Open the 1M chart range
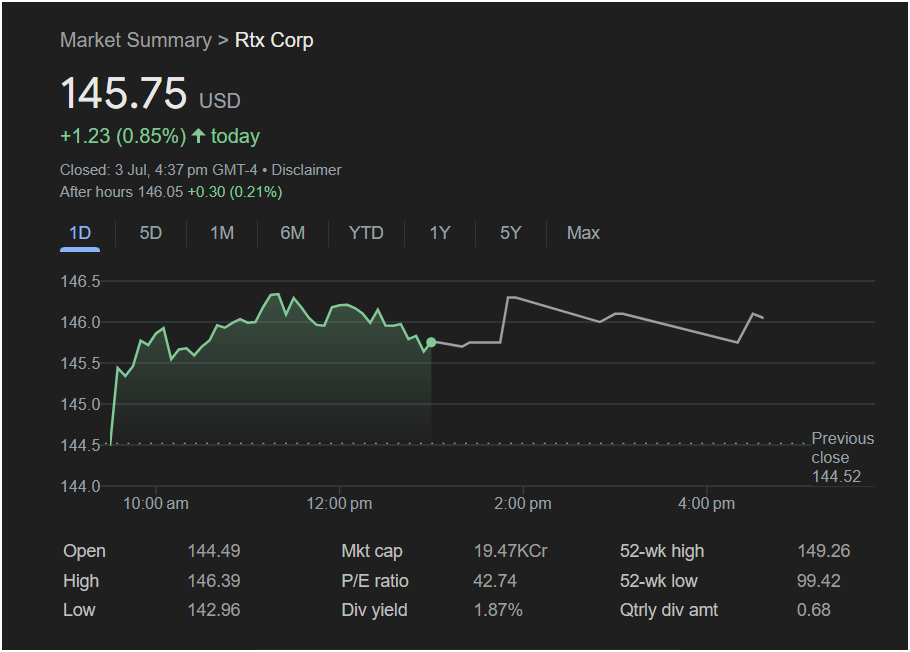910x652 pixels. coord(222,233)
